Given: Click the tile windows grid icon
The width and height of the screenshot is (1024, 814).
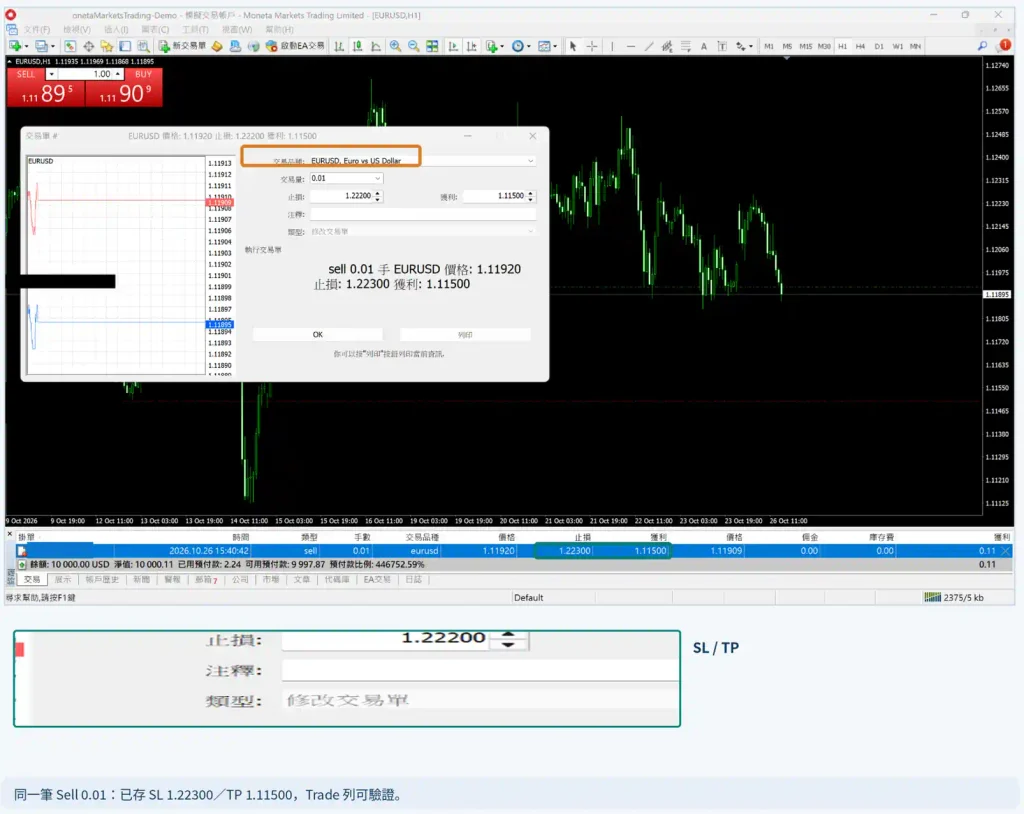Looking at the screenshot, I should coord(432,46).
